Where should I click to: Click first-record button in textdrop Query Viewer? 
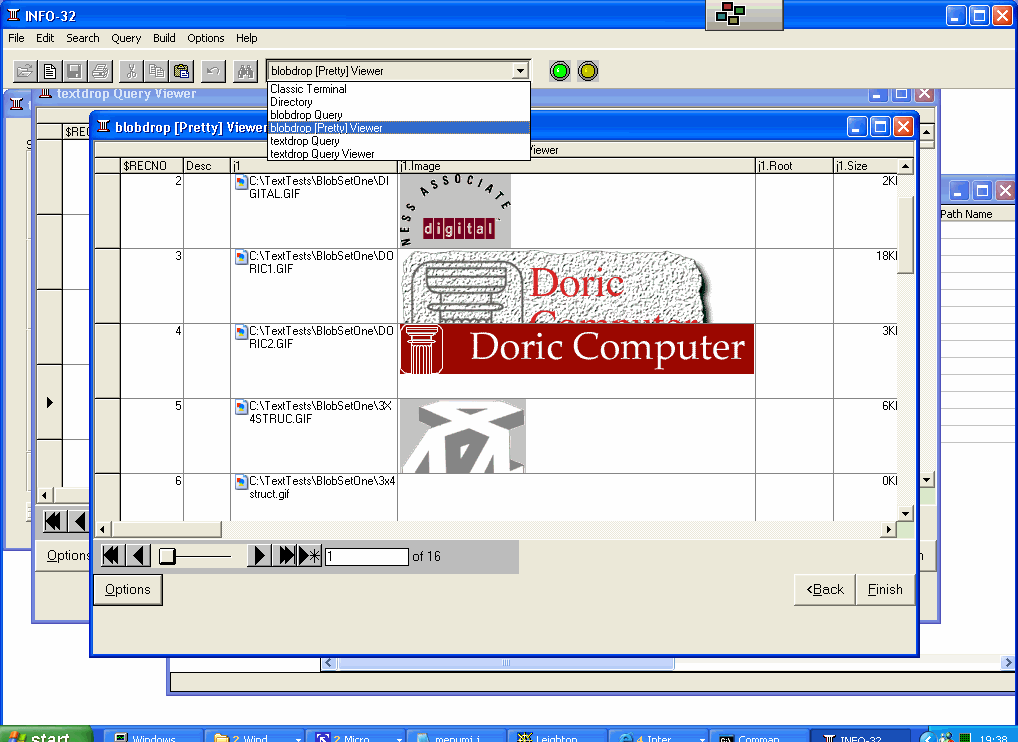point(53,521)
